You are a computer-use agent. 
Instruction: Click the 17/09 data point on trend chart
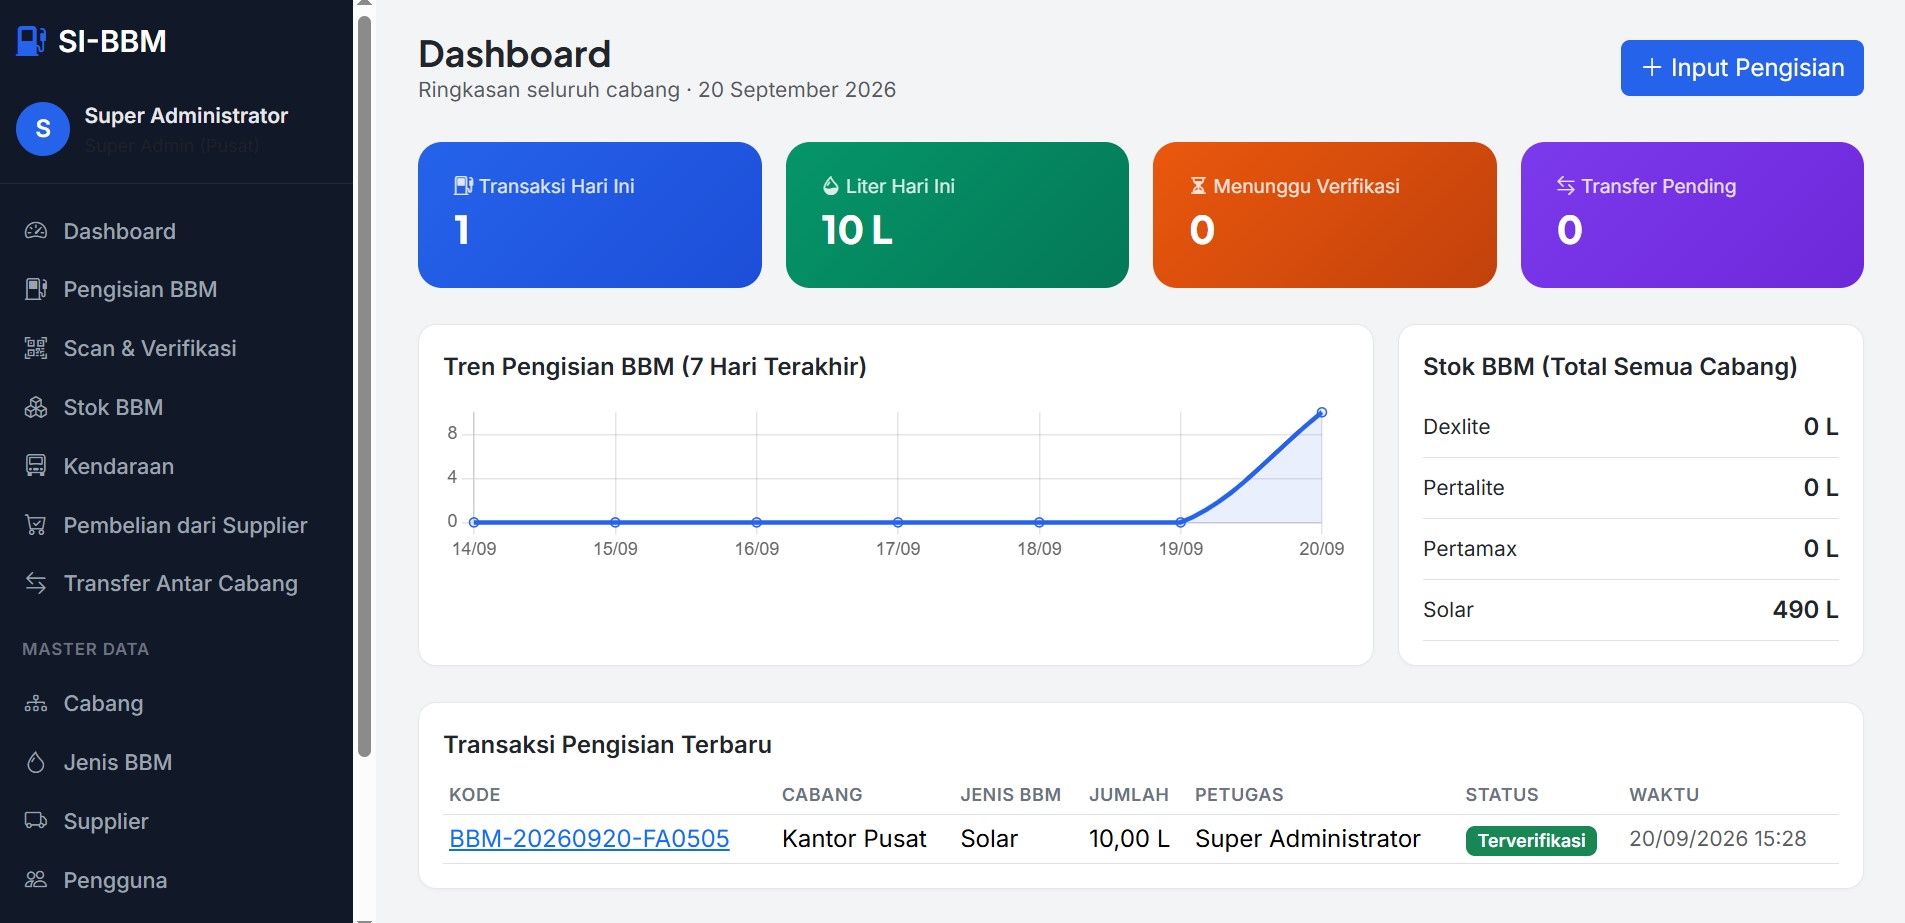898,522
